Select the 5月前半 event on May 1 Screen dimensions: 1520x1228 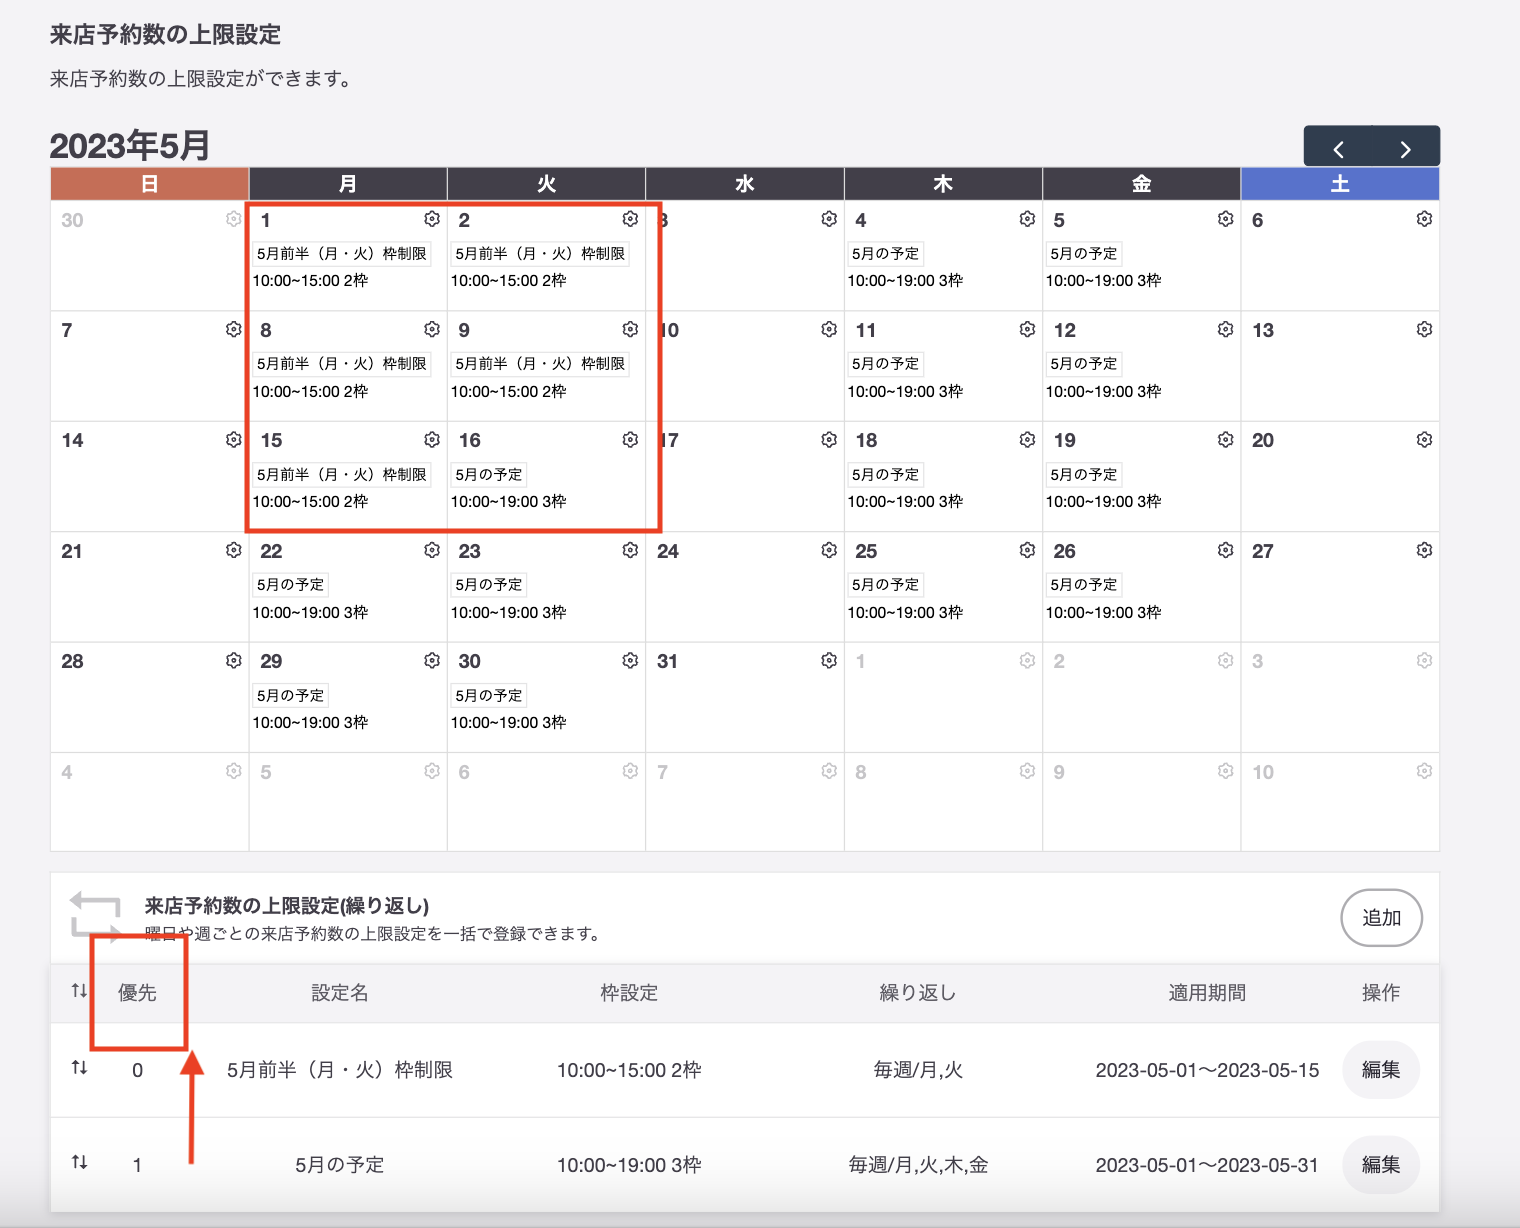342,254
